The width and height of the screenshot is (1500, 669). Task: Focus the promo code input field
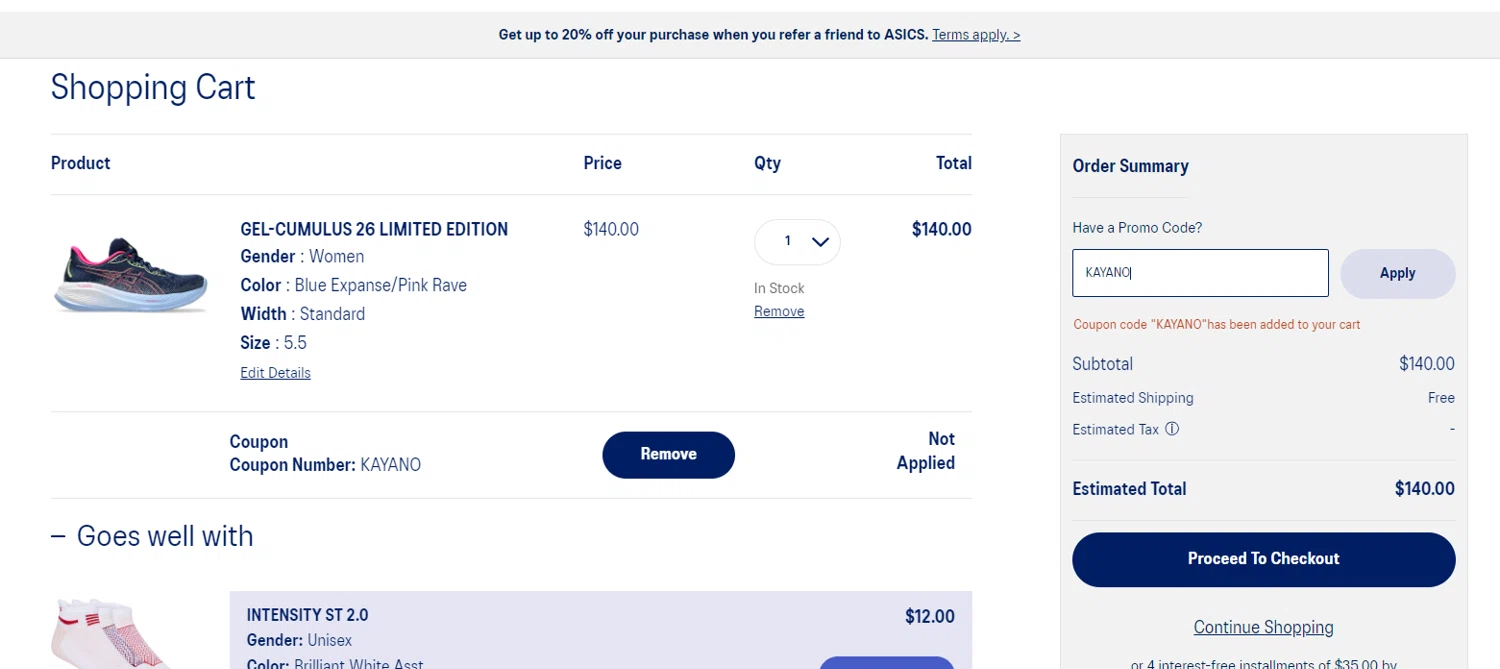coord(1200,273)
